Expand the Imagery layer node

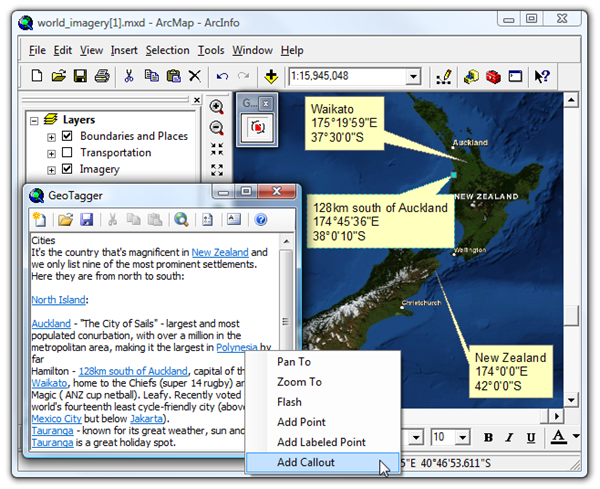(x=51, y=170)
